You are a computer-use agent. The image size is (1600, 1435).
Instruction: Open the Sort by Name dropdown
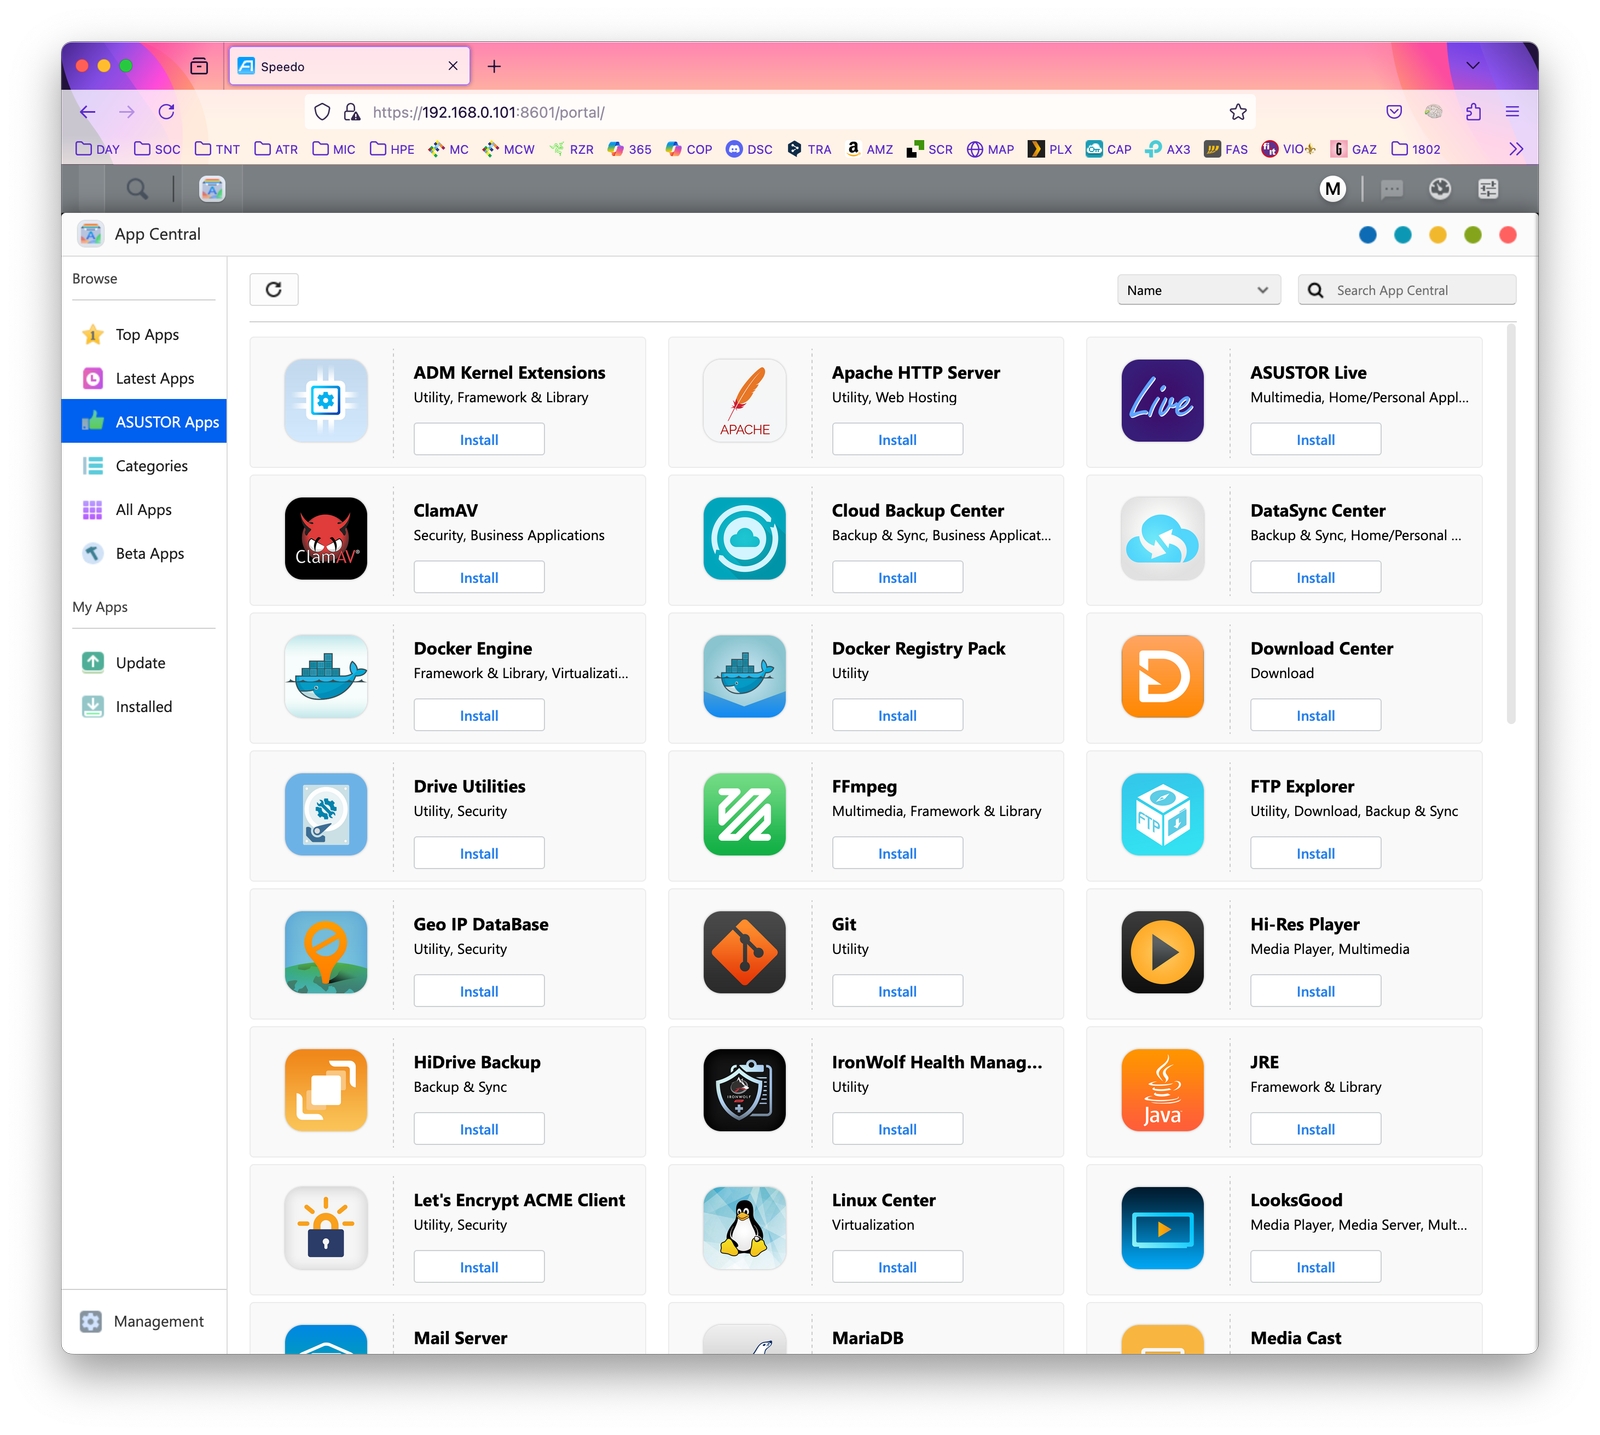coord(1198,291)
